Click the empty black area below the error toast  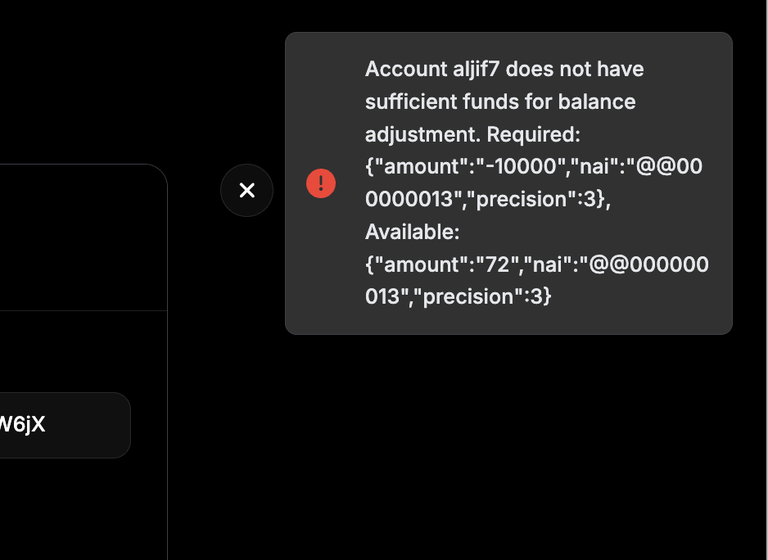coord(508,446)
